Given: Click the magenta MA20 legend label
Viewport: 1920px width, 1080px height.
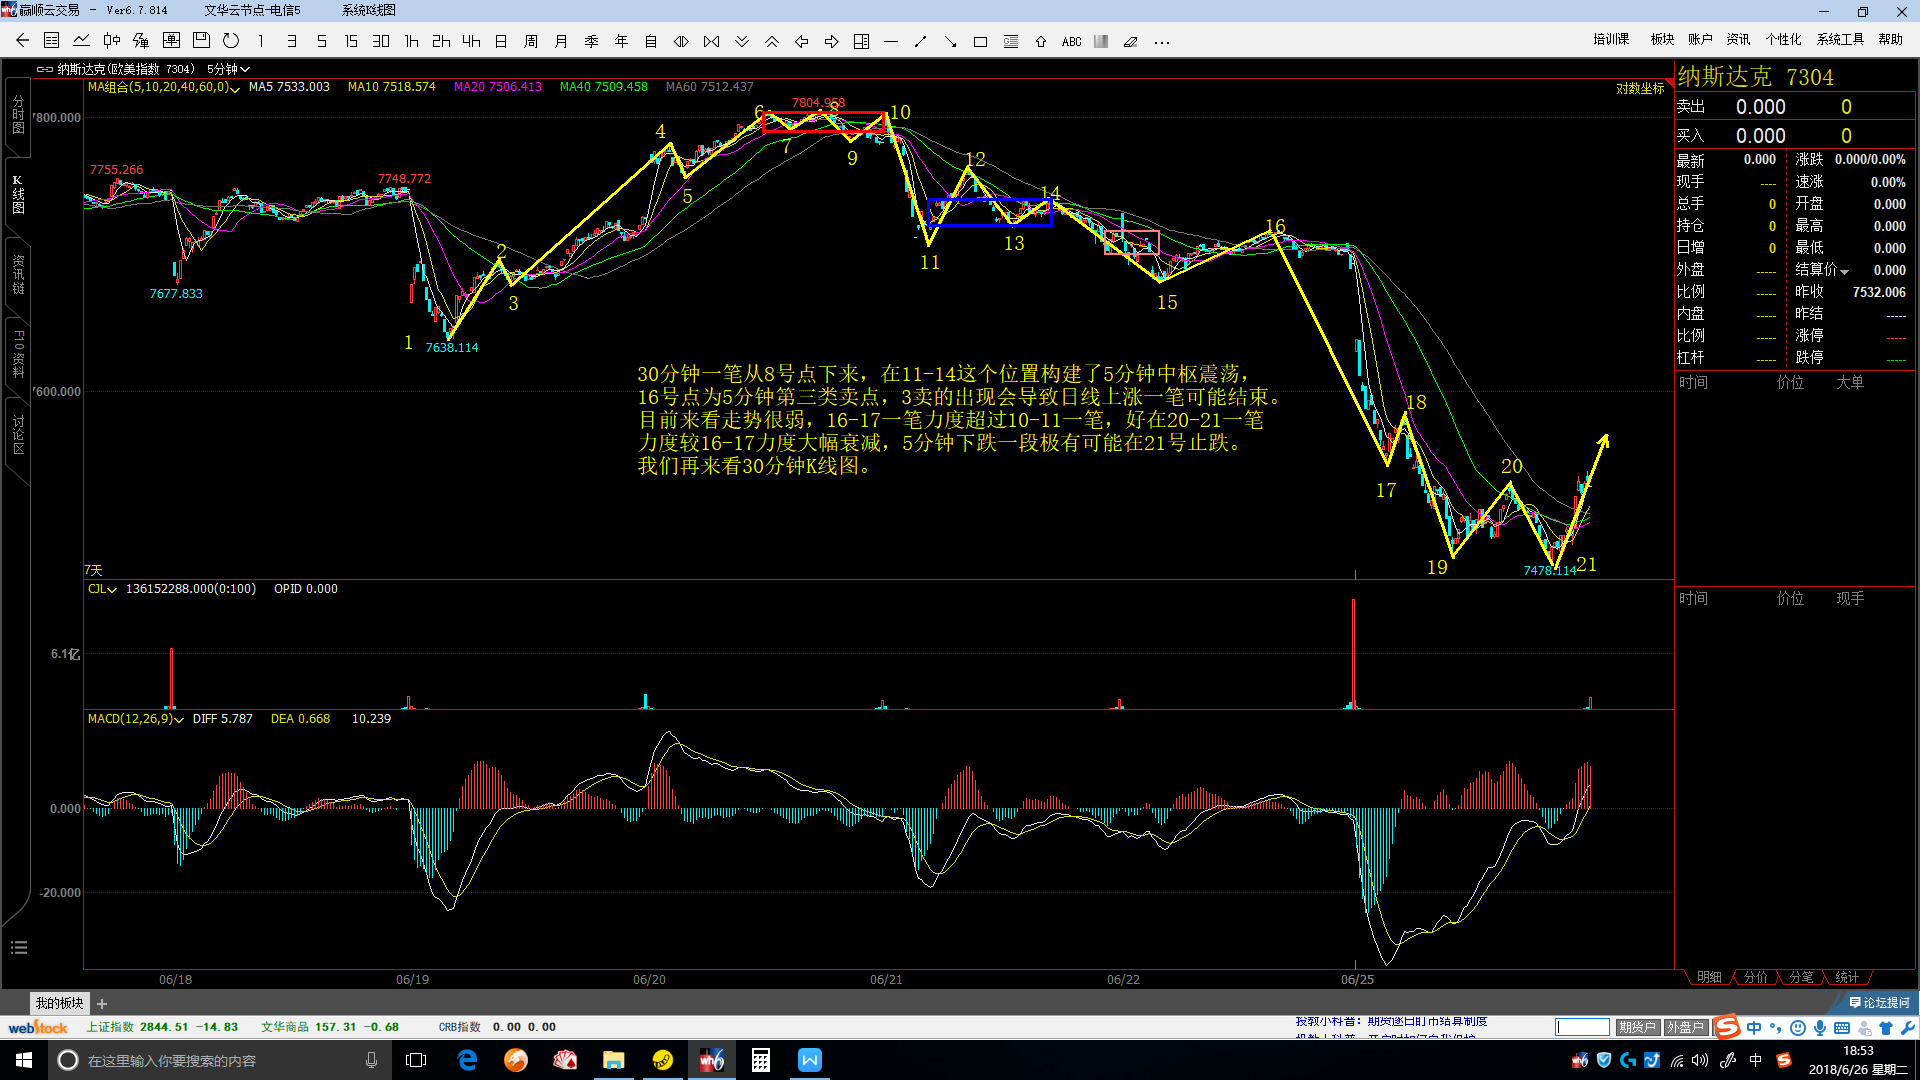Looking at the screenshot, I should coord(497,87).
